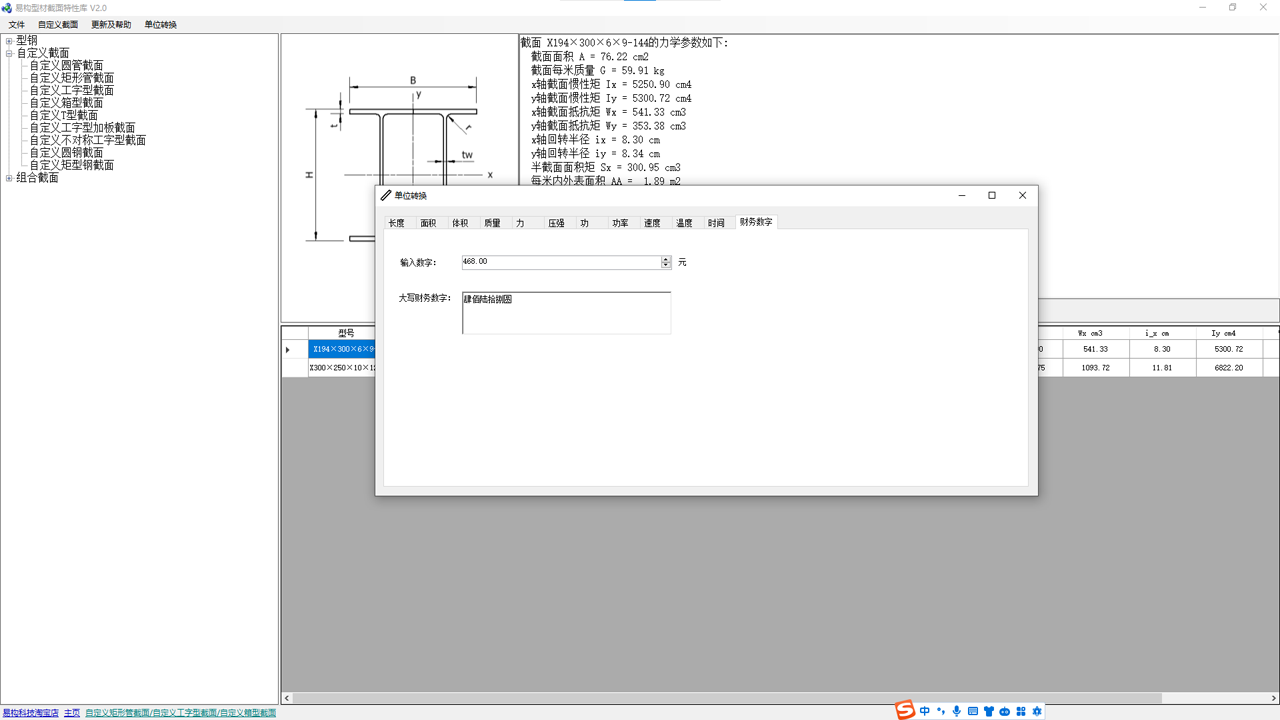Toggle the IME punctuation mode icon

click(941, 711)
